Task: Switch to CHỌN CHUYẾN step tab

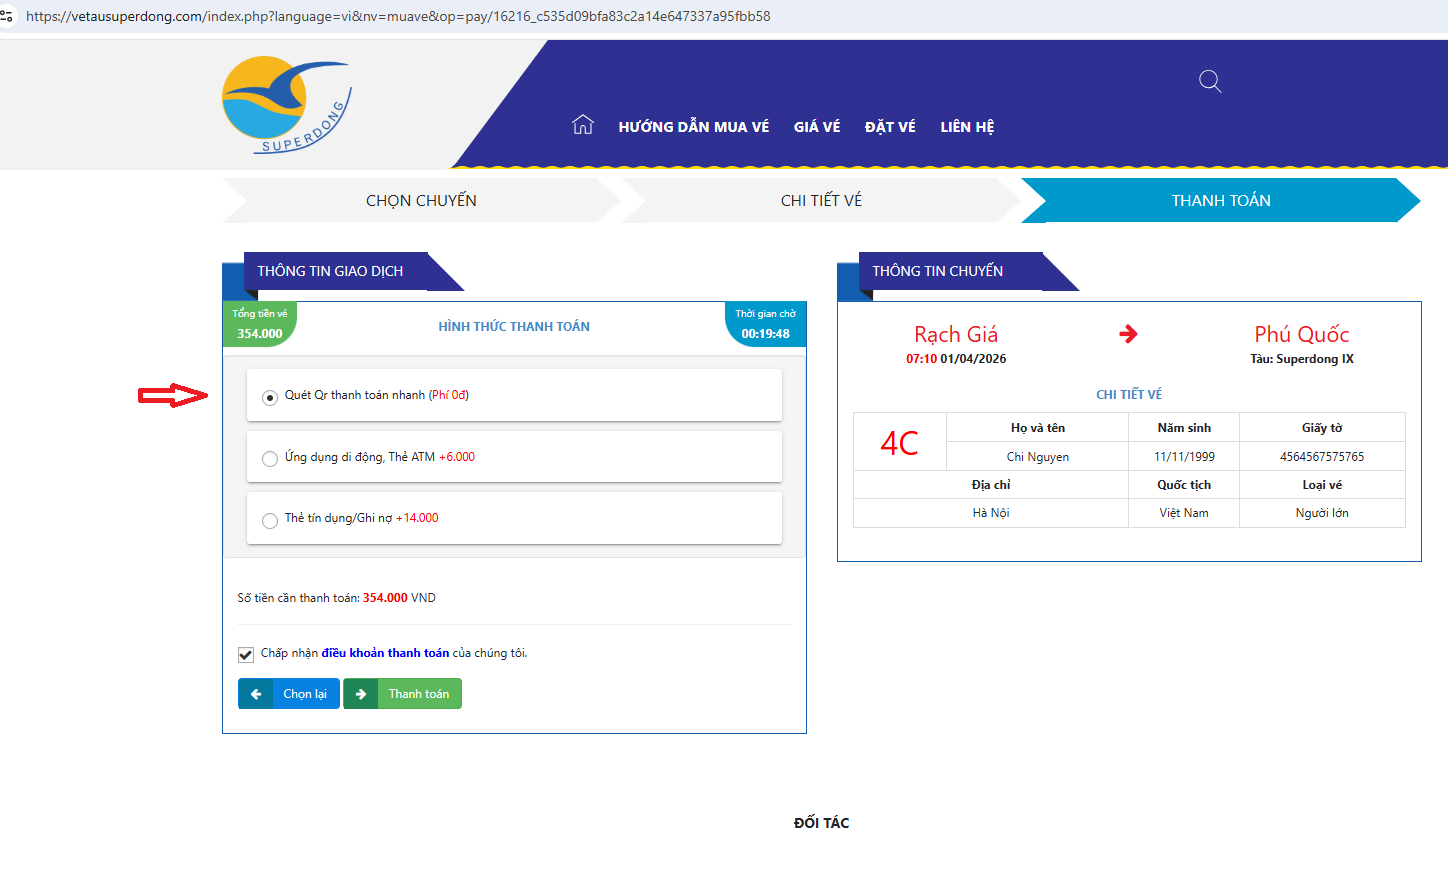Action: pyautogui.click(x=421, y=201)
